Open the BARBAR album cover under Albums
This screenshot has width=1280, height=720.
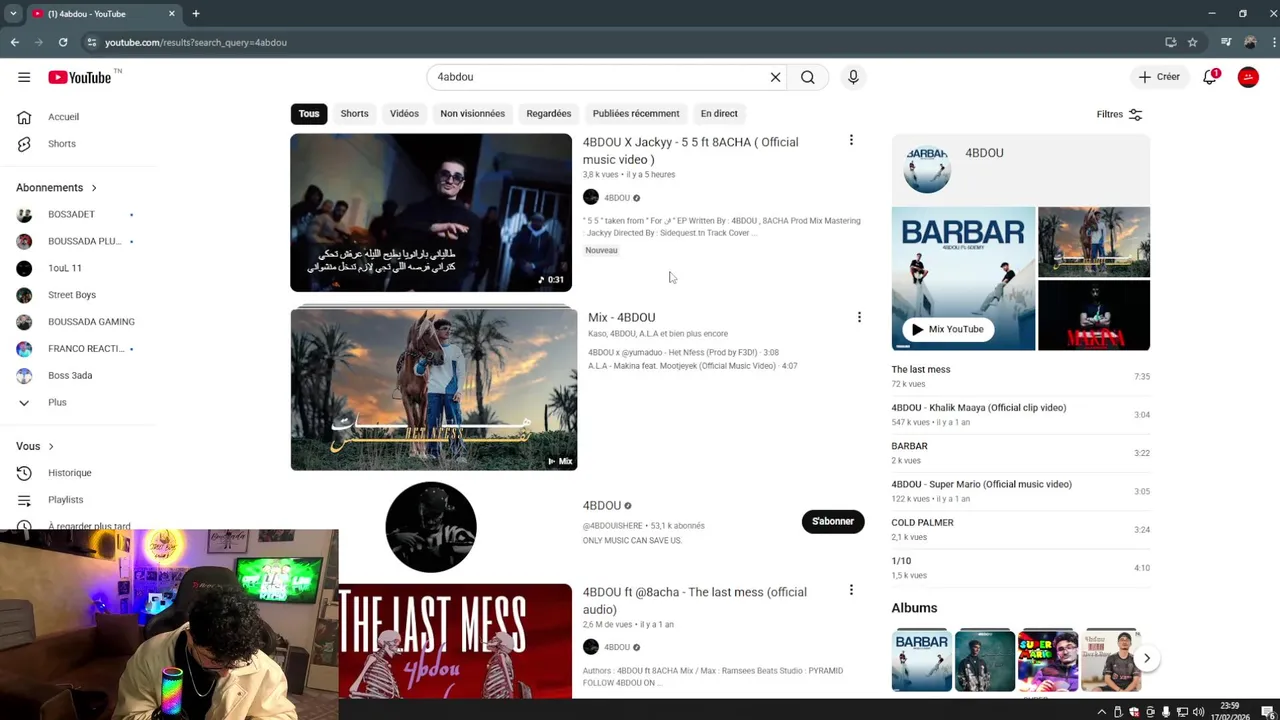(x=922, y=661)
